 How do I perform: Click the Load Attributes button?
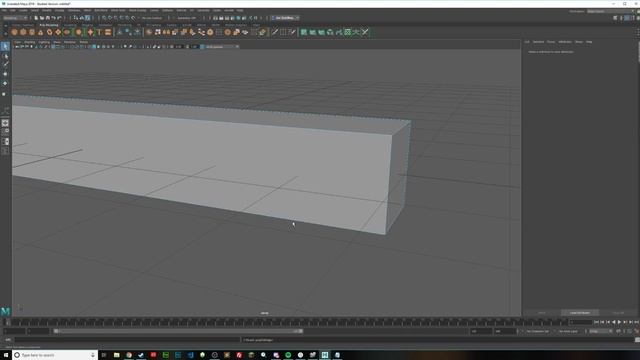[580, 313]
